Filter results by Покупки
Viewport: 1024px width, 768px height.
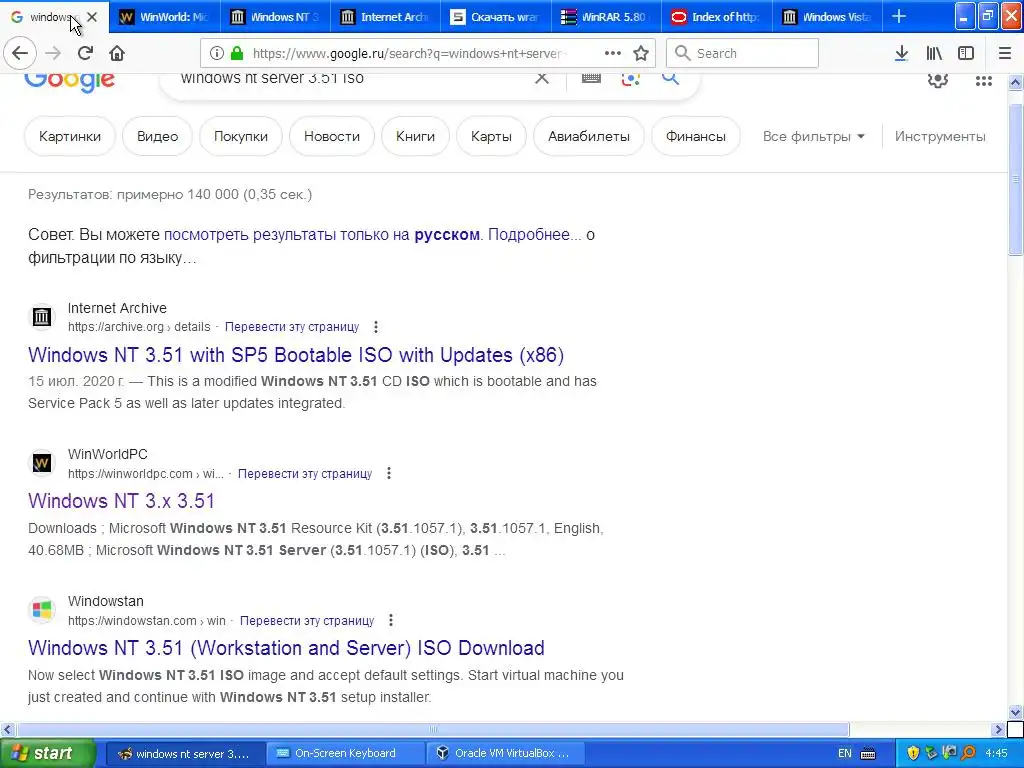click(x=241, y=136)
